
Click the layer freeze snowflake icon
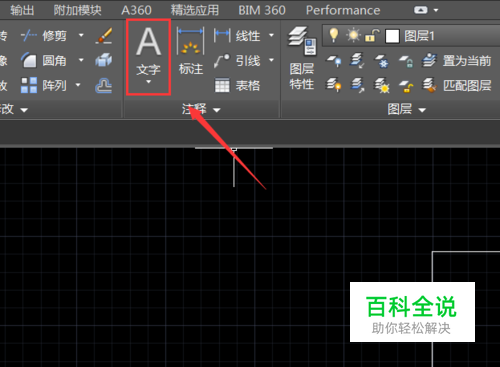(x=382, y=61)
